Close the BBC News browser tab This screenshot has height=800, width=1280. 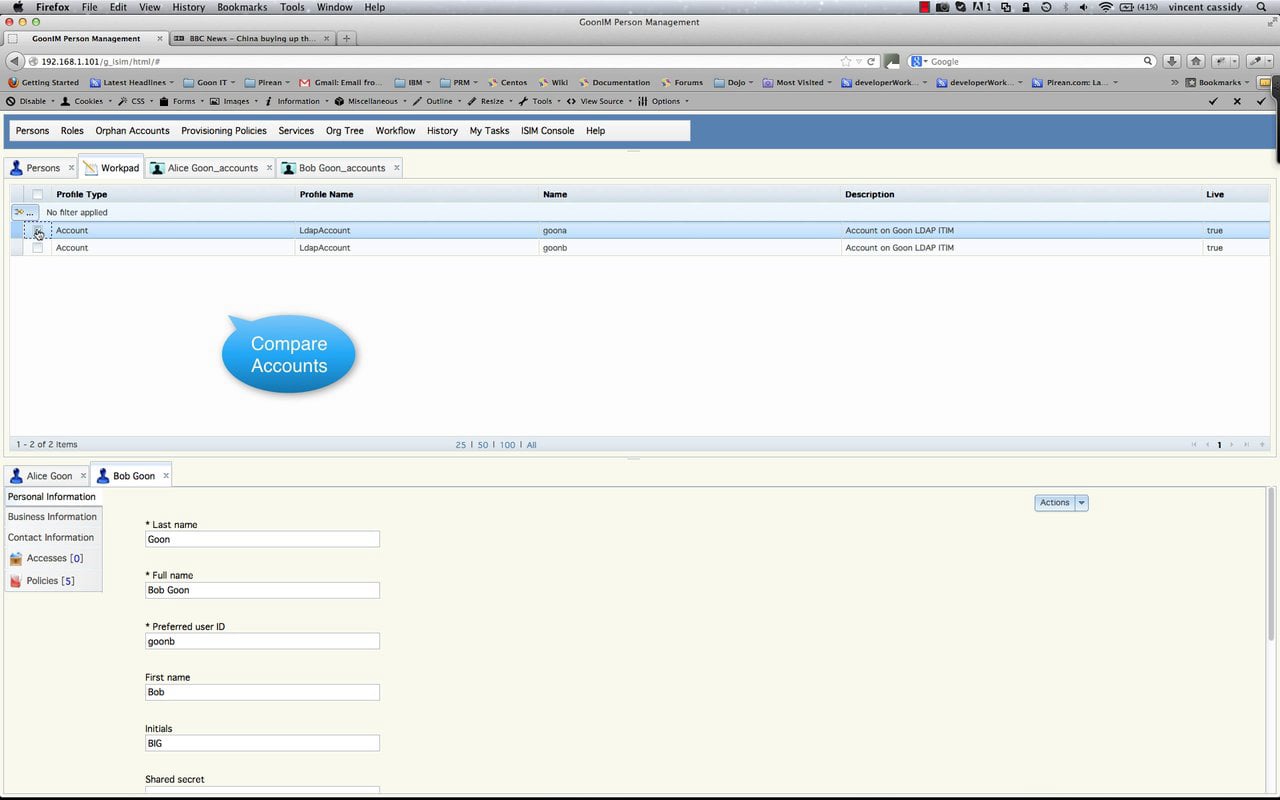pos(326,38)
